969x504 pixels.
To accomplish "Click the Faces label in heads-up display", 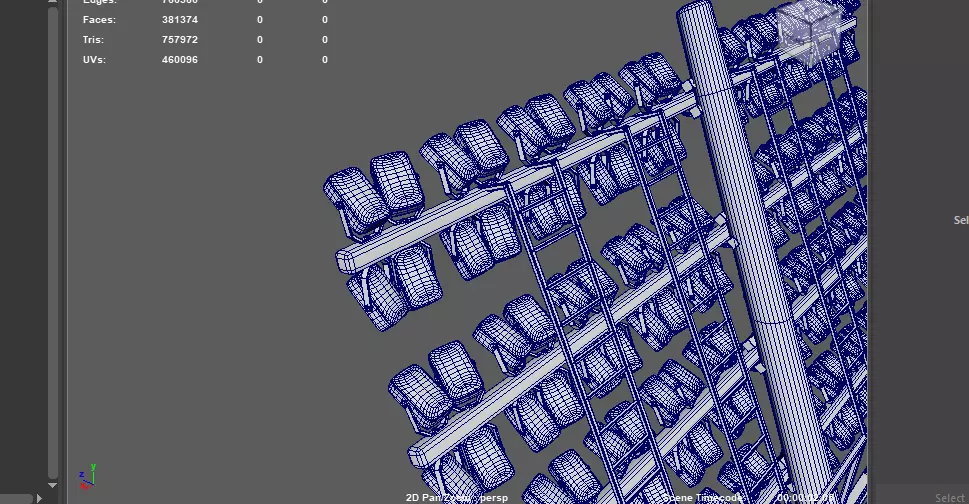I will click(x=99, y=20).
